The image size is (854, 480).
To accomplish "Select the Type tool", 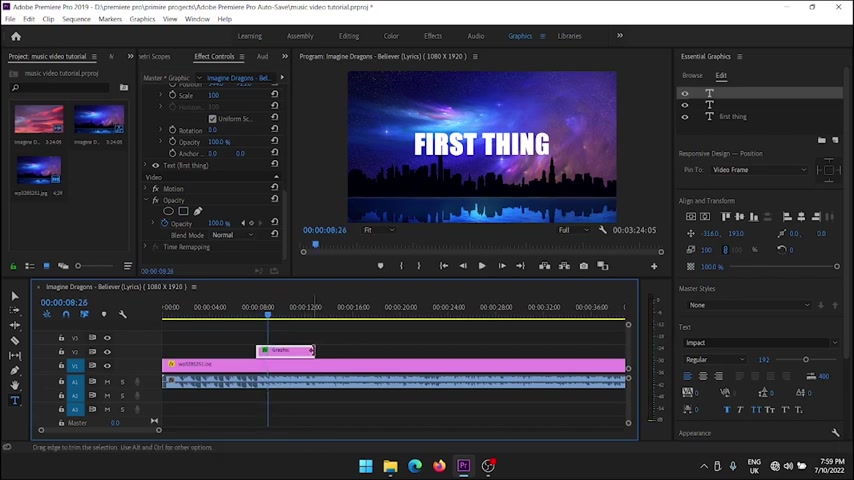I will coord(15,400).
